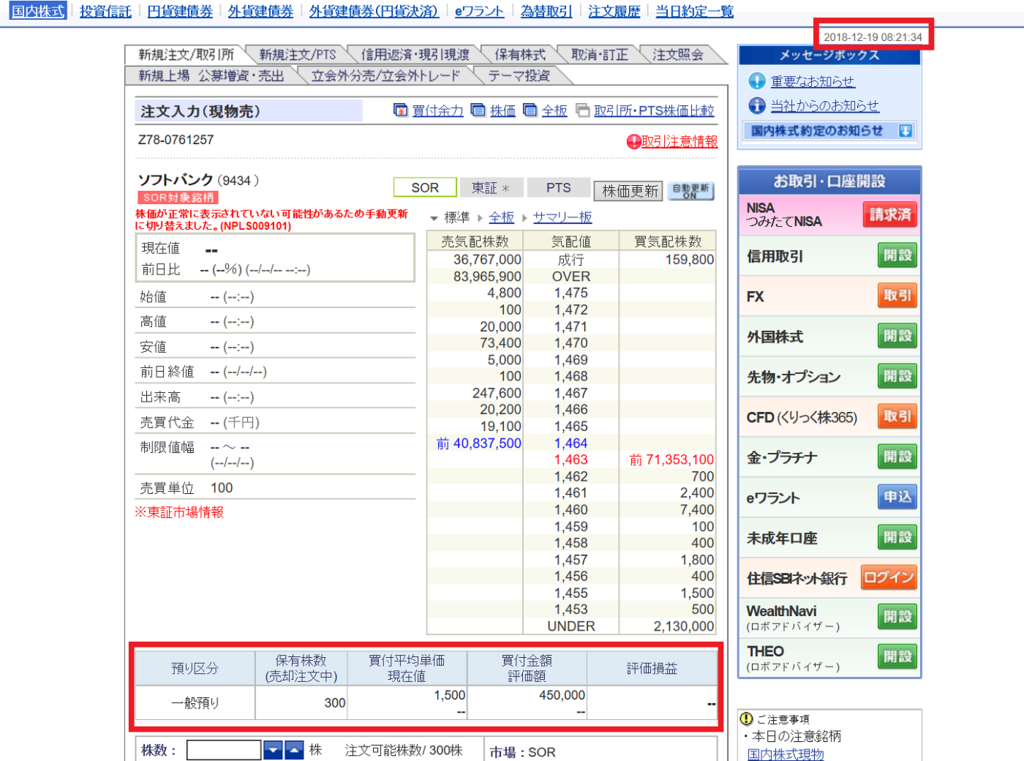Open 重要なお知らせ link

click(812, 82)
